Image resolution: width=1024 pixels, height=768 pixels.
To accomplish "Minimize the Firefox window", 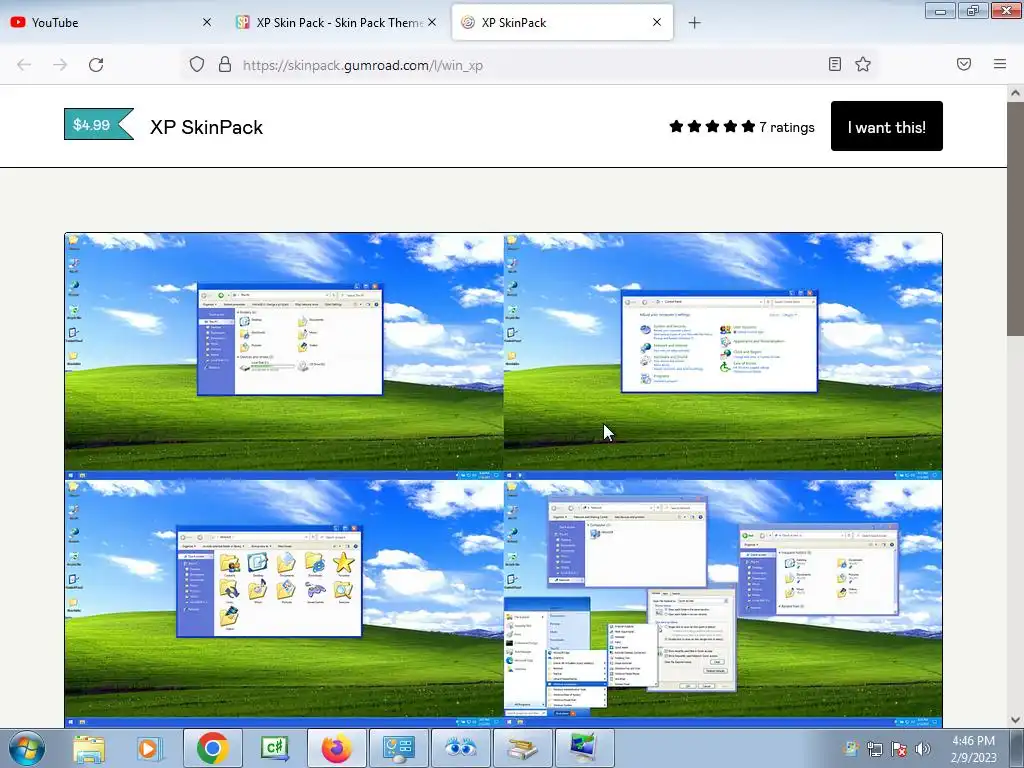I will [940, 10].
